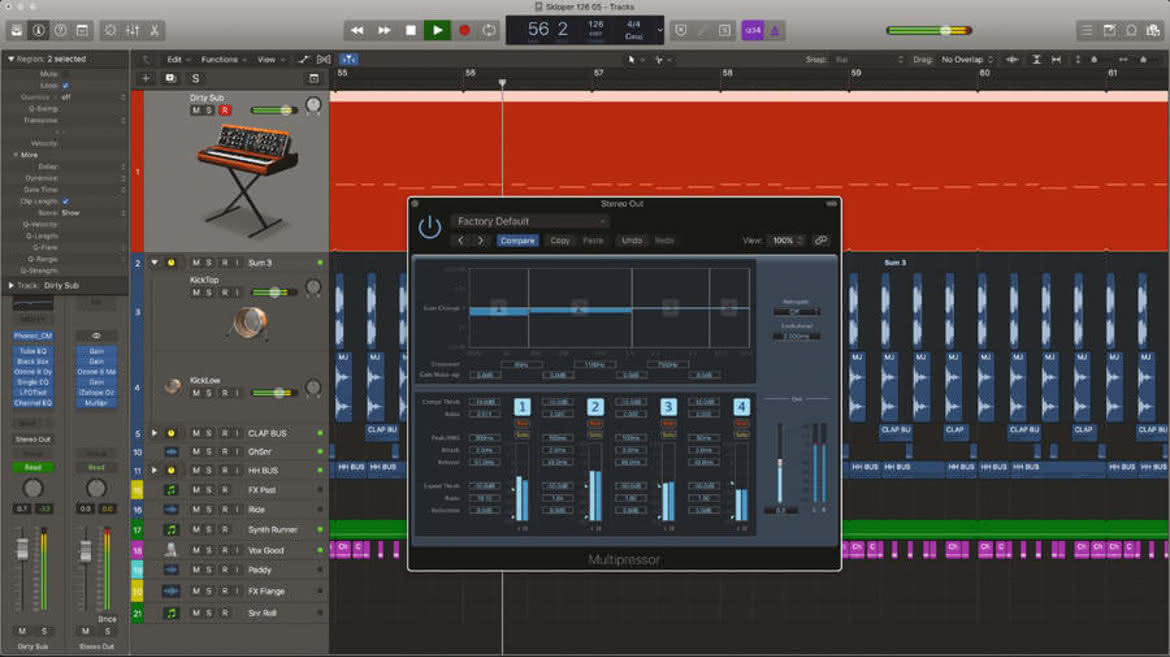The height and width of the screenshot is (657, 1170).
Task: Toggle the blue Catch Playhead button
Action: coord(348,59)
